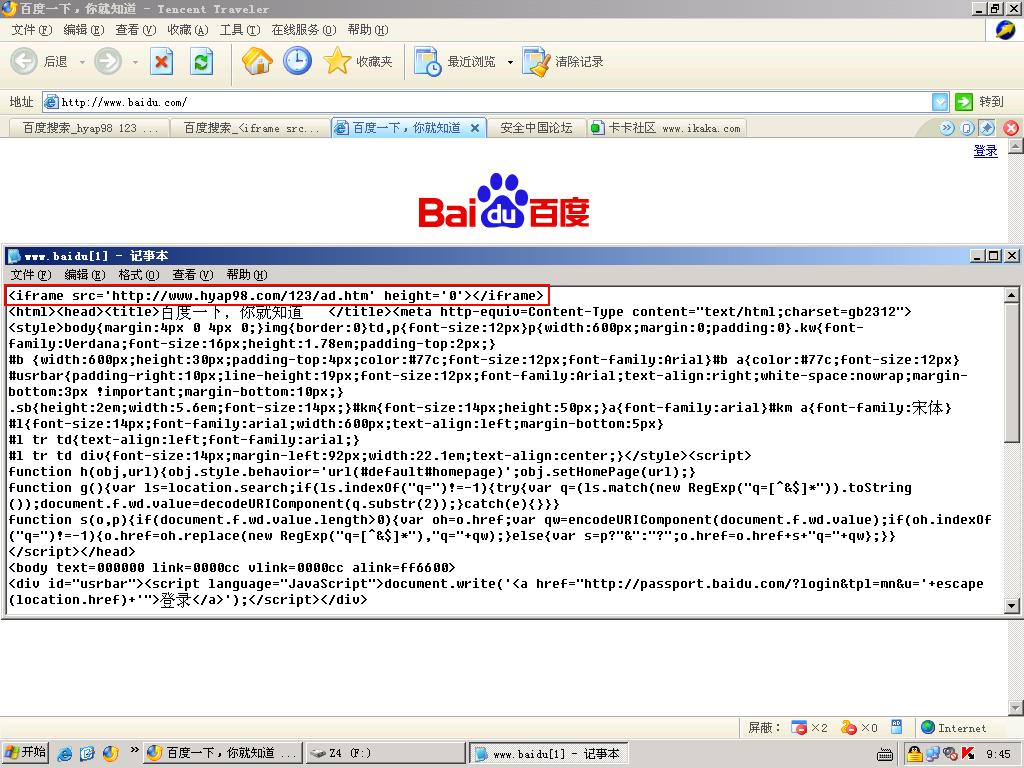Viewport: 1024px width, 768px height.
Task: Switch to 百度搜索_hyap98 123 tab
Action: click(x=90, y=128)
